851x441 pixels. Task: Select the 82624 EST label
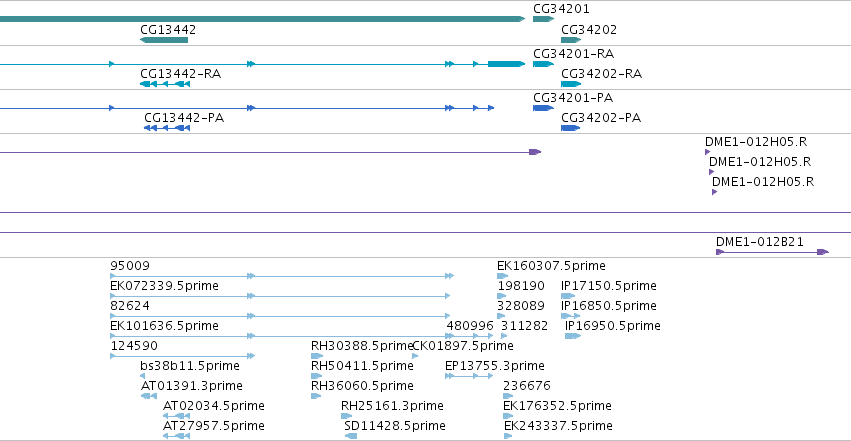(x=130, y=306)
